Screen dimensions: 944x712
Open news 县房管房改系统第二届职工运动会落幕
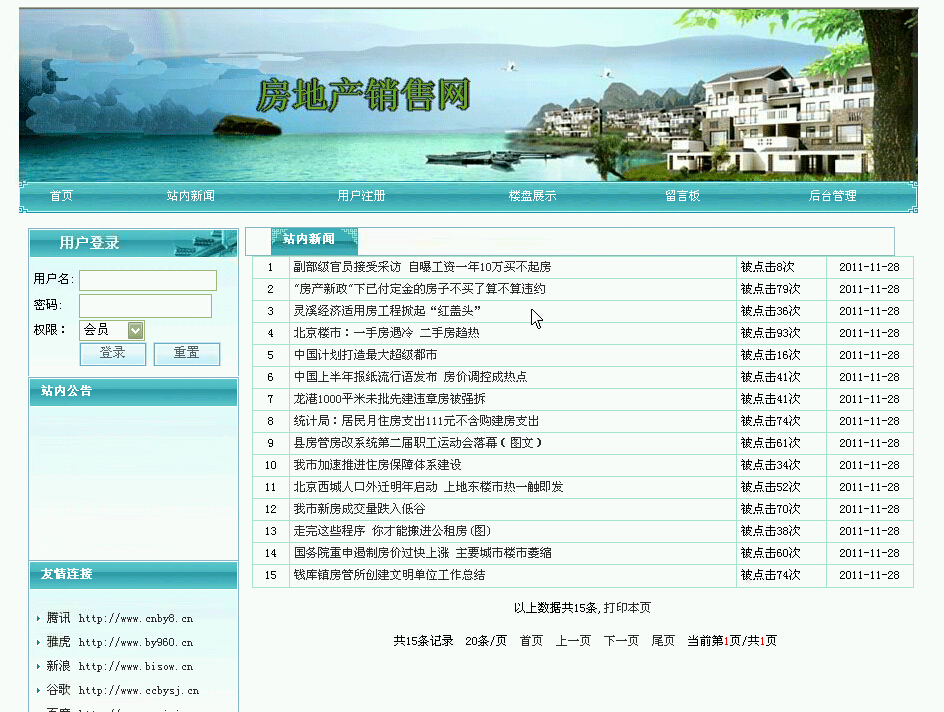(418, 443)
